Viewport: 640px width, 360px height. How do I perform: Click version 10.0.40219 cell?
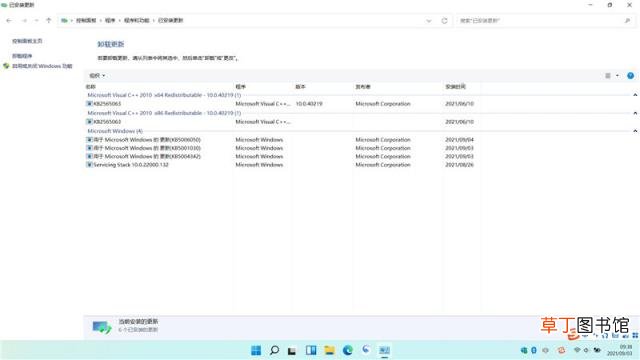[x=309, y=104]
